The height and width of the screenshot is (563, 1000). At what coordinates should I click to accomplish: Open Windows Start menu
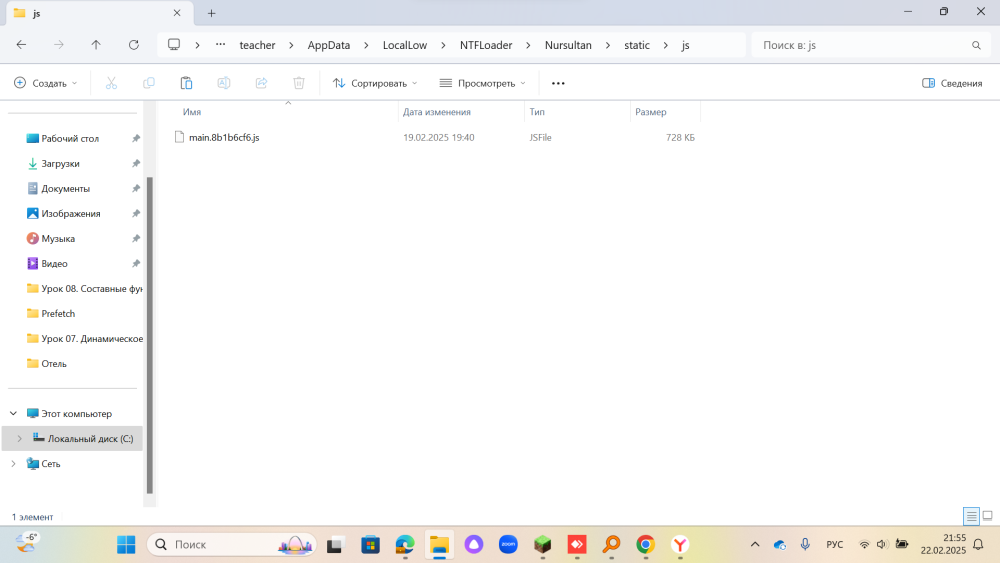(x=126, y=545)
